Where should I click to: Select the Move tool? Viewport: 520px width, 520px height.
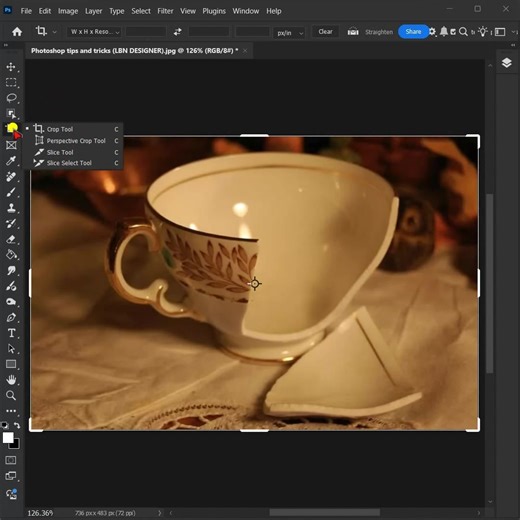(x=11, y=67)
